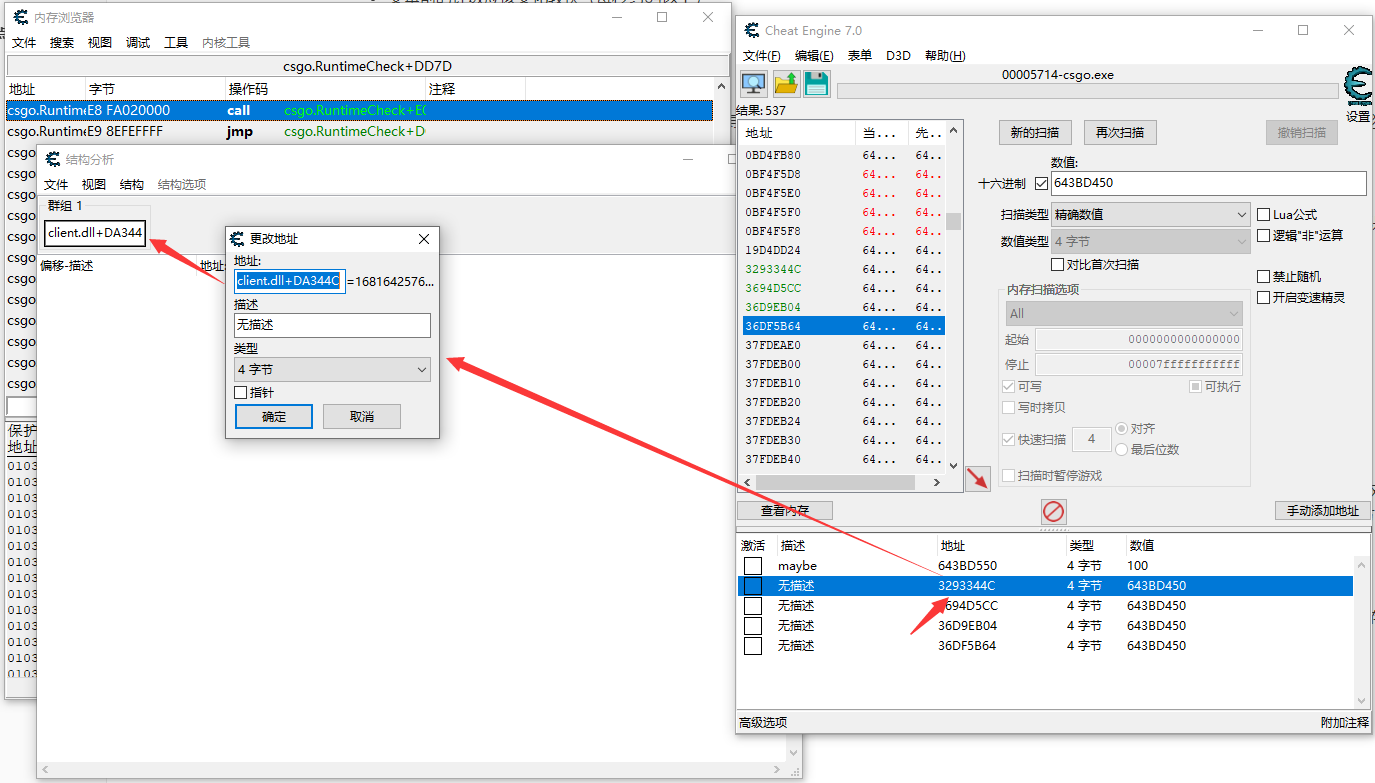Screen dimensions: 1375x783
Task: Select address list row 36D9EB04
Action: pyautogui.click(x=1045, y=626)
